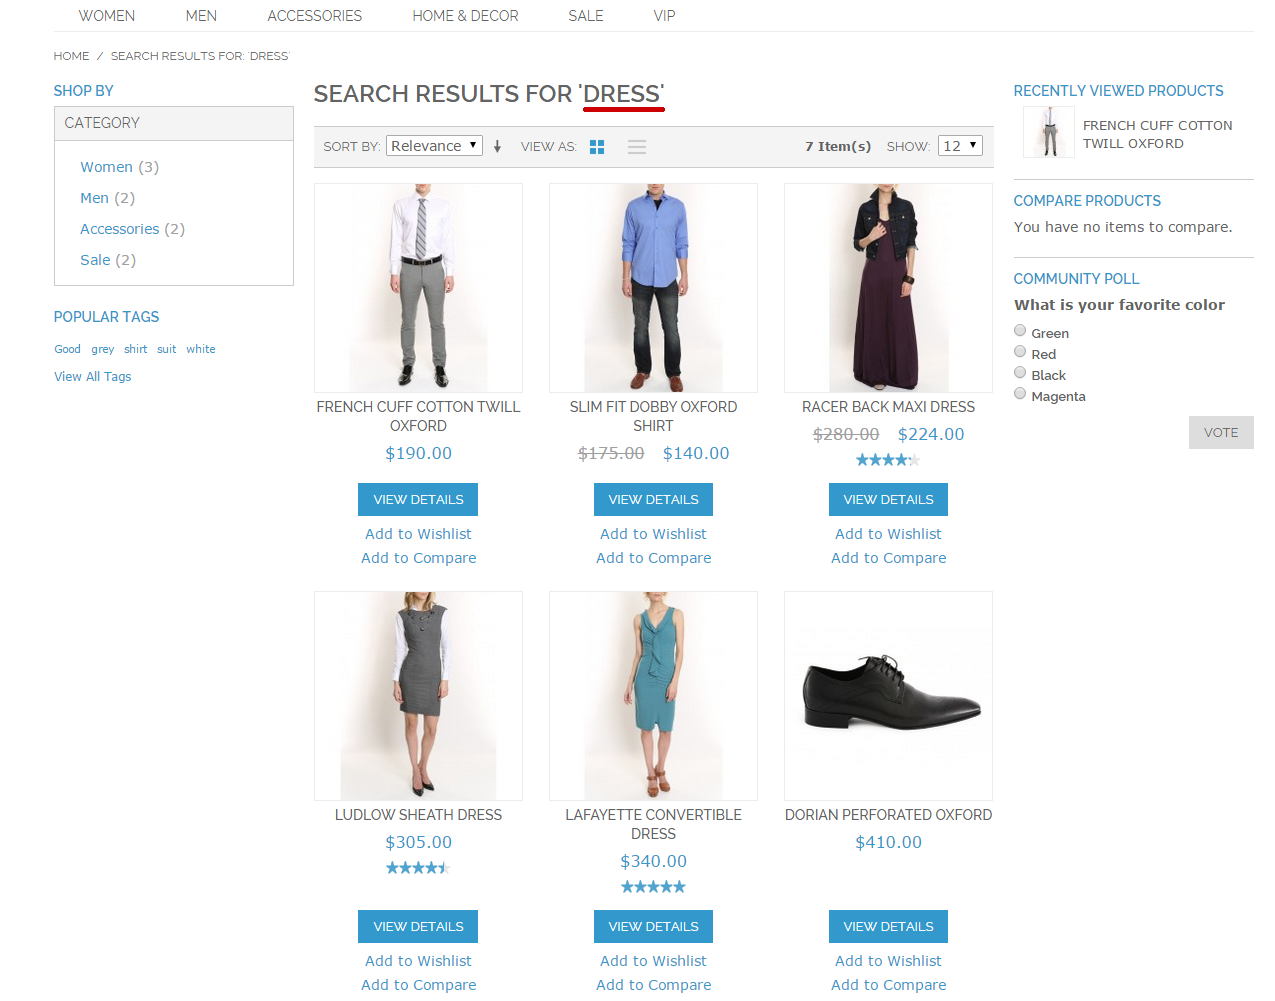Open Slim Fit Dobby Oxford Shirt product image
The image size is (1275, 1001).
point(653,288)
